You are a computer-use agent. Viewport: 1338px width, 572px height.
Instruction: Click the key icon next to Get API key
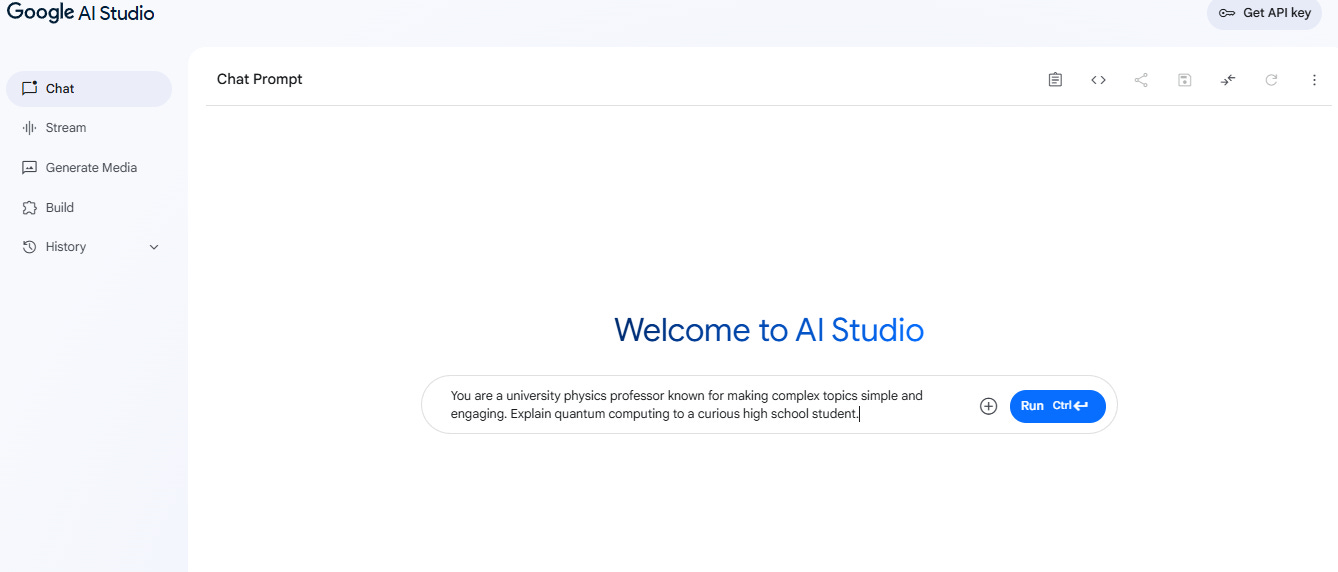coord(1226,13)
